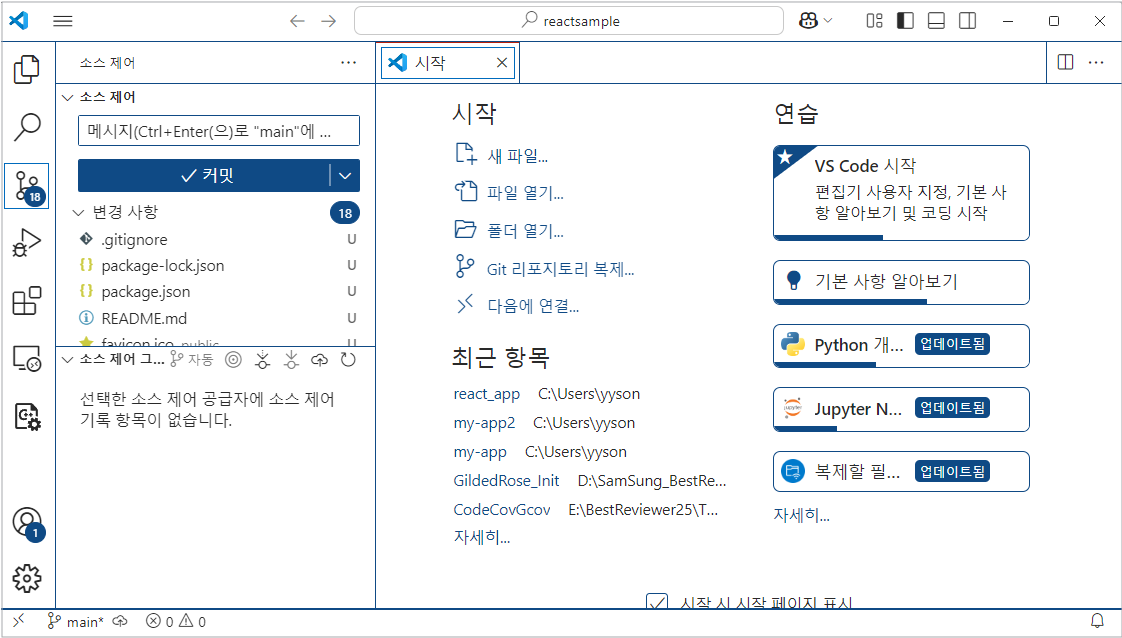Image resolution: width=1122 pixels, height=638 pixels.
Task: Open recent project react_app
Action: tap(487, 394)
